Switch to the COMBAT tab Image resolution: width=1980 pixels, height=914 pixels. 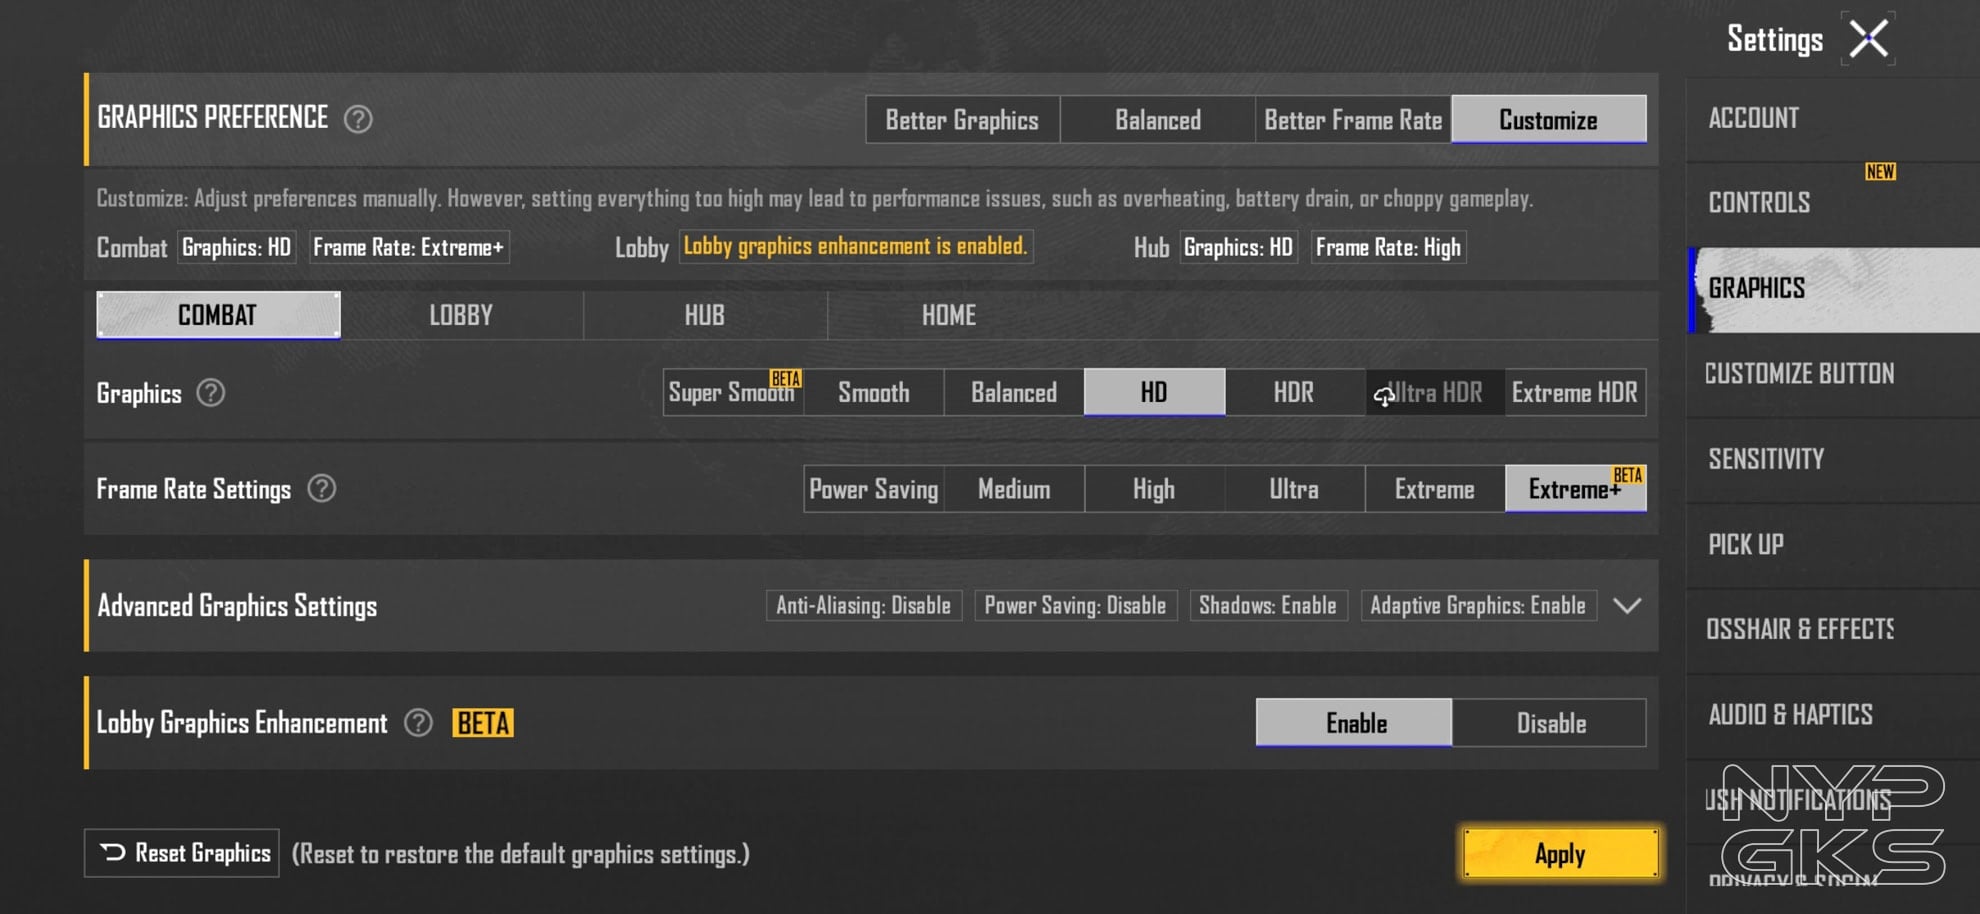pos(218,315)
